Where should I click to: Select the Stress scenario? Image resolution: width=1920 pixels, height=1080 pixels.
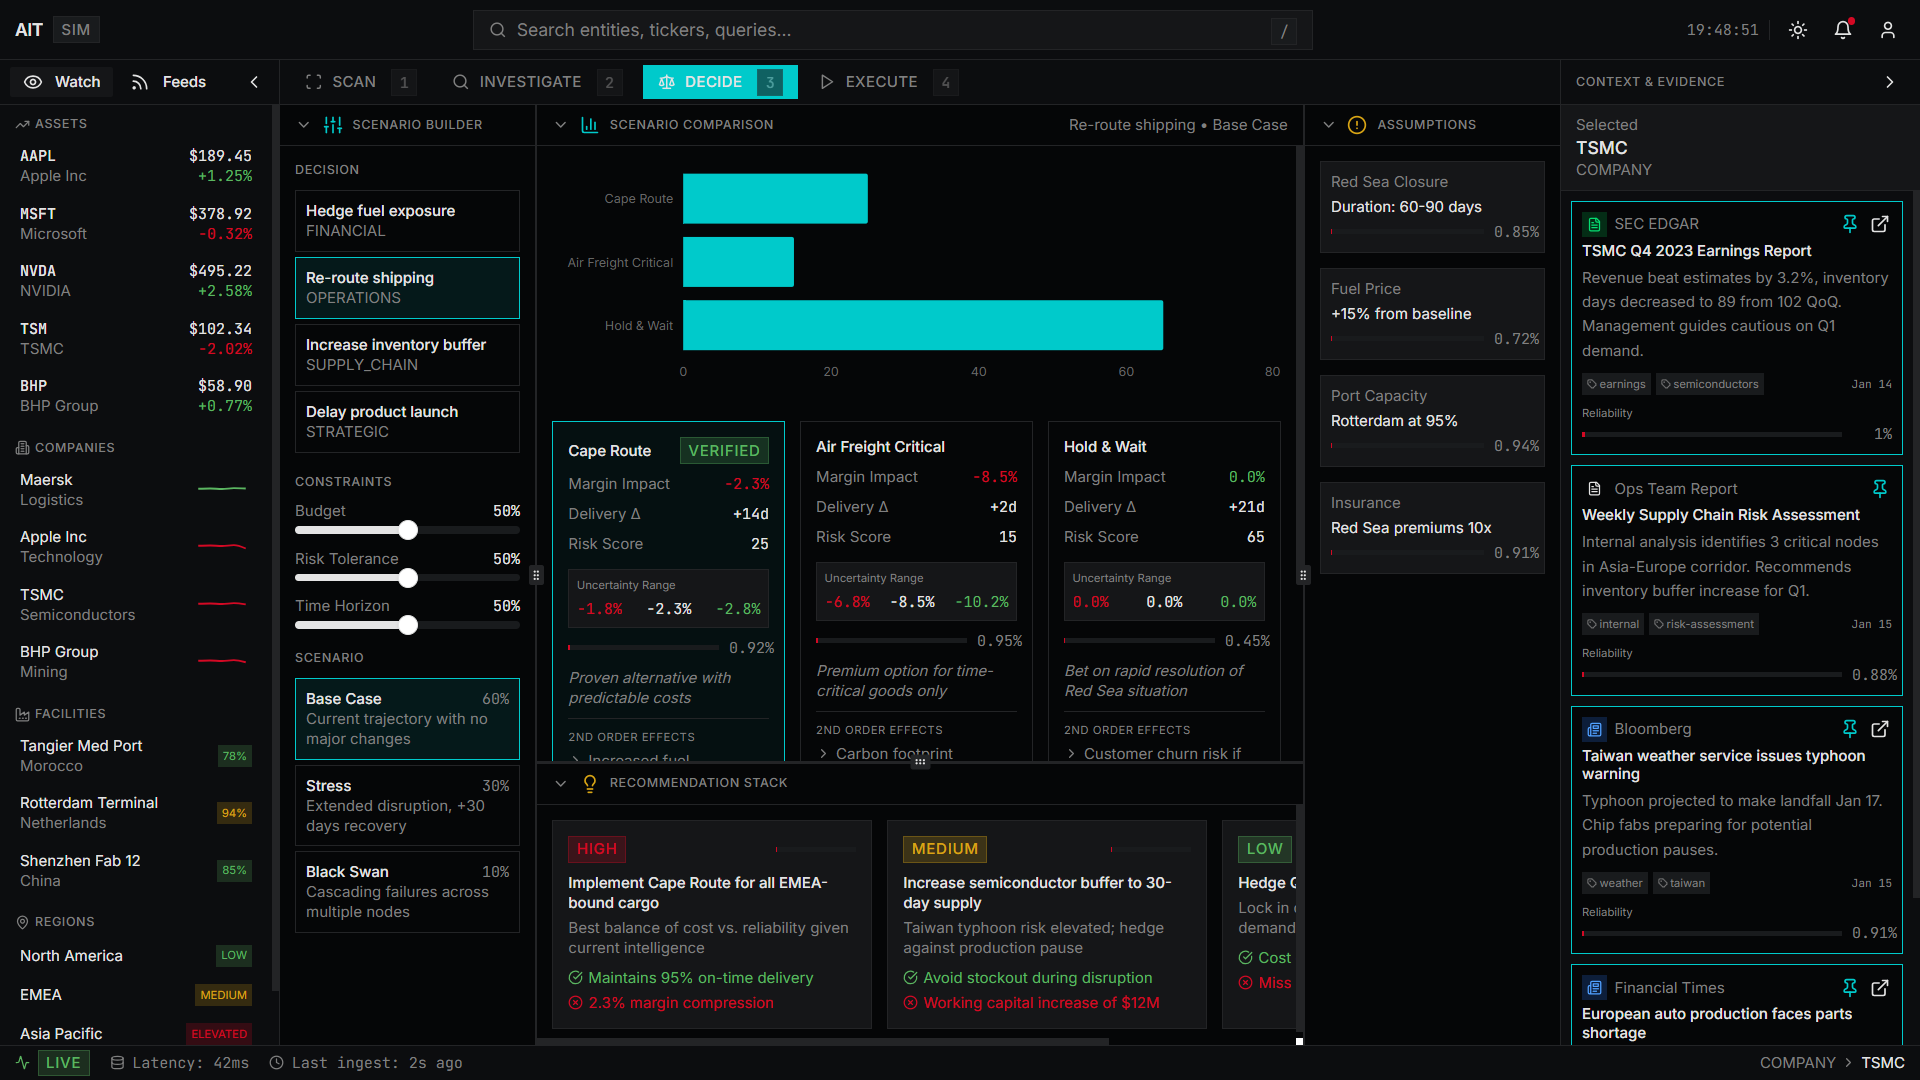pyautogui.click(x=407, y=806)
